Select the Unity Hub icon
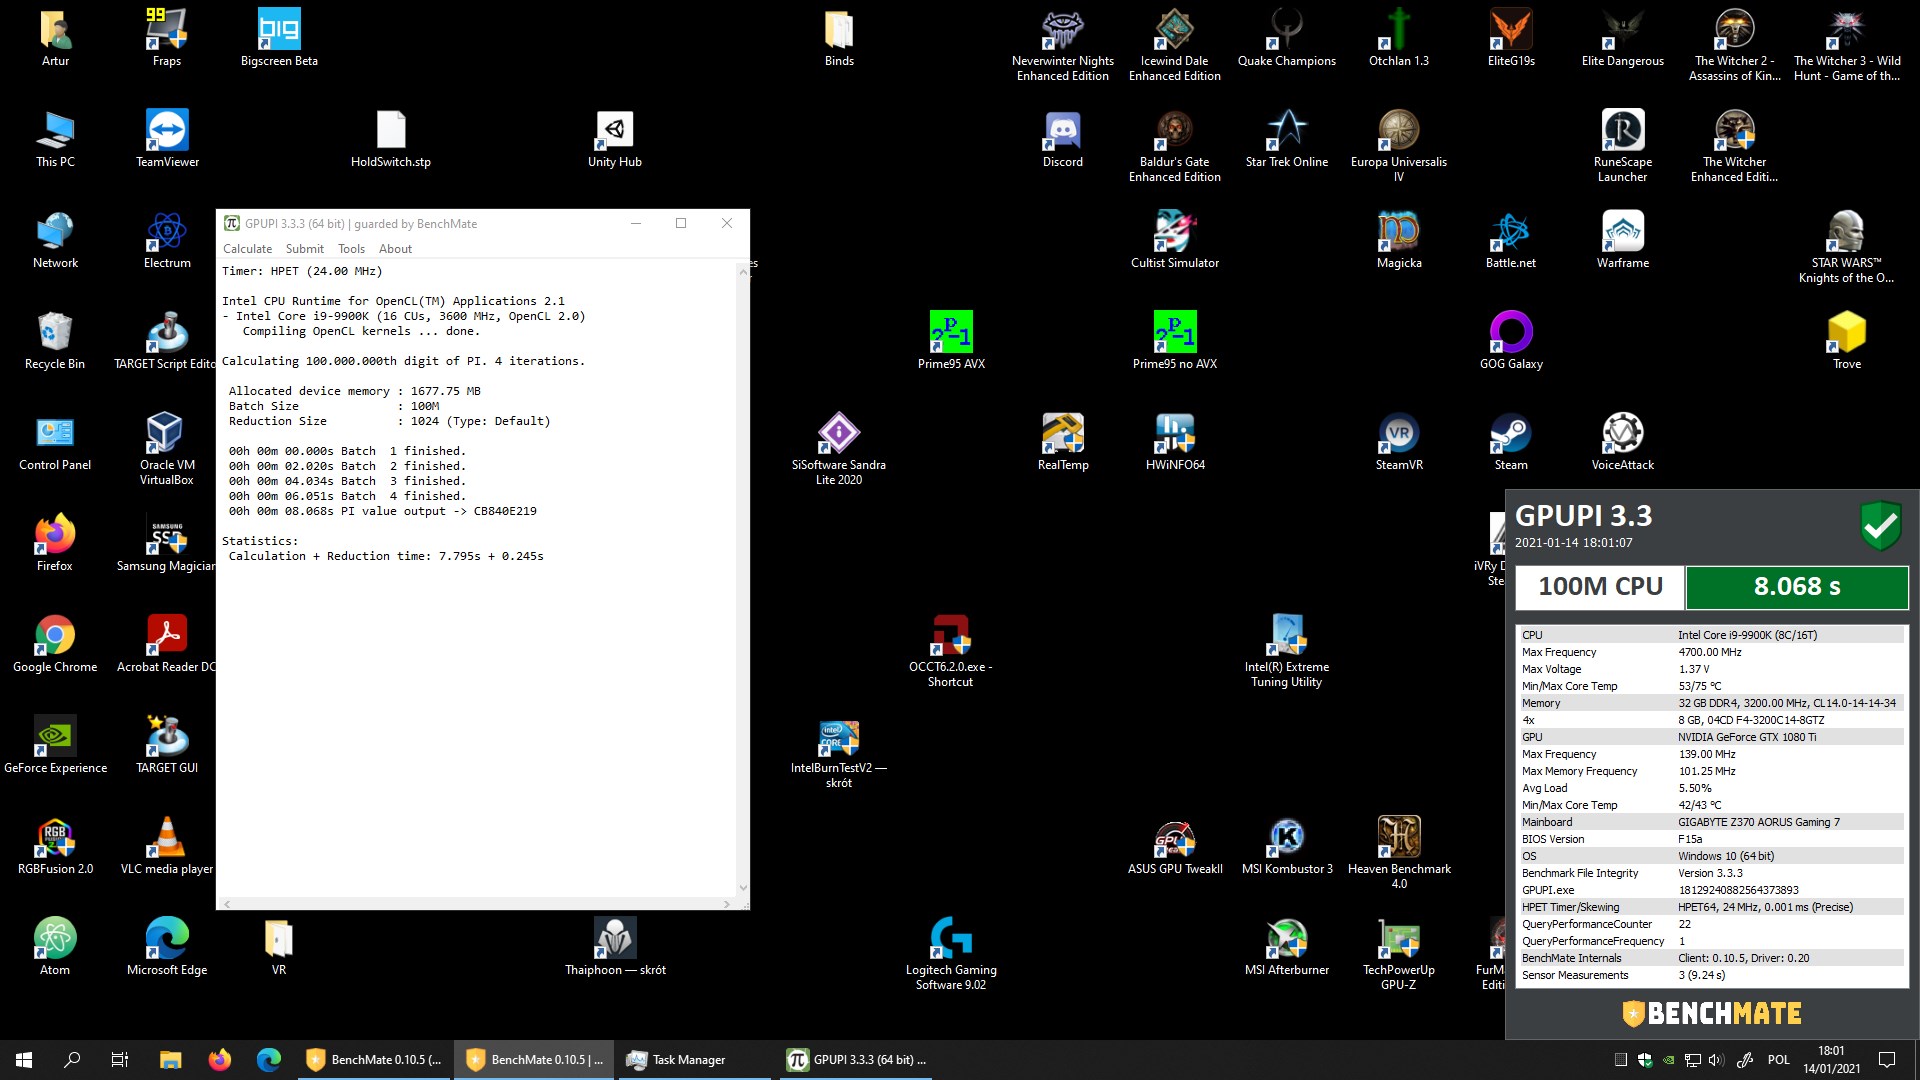The width and height of the screenshot is (1920, 1080). [615, 139]
